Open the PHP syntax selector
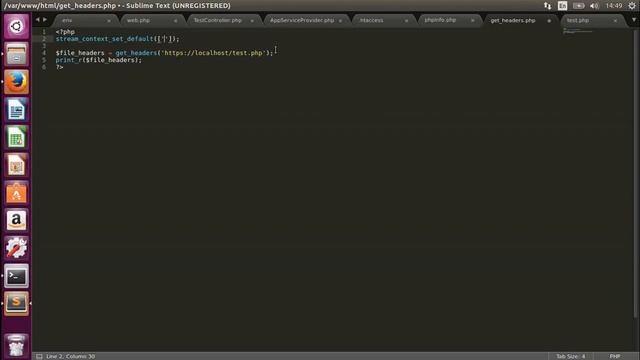The image size is (640, 360). (615, 356)
